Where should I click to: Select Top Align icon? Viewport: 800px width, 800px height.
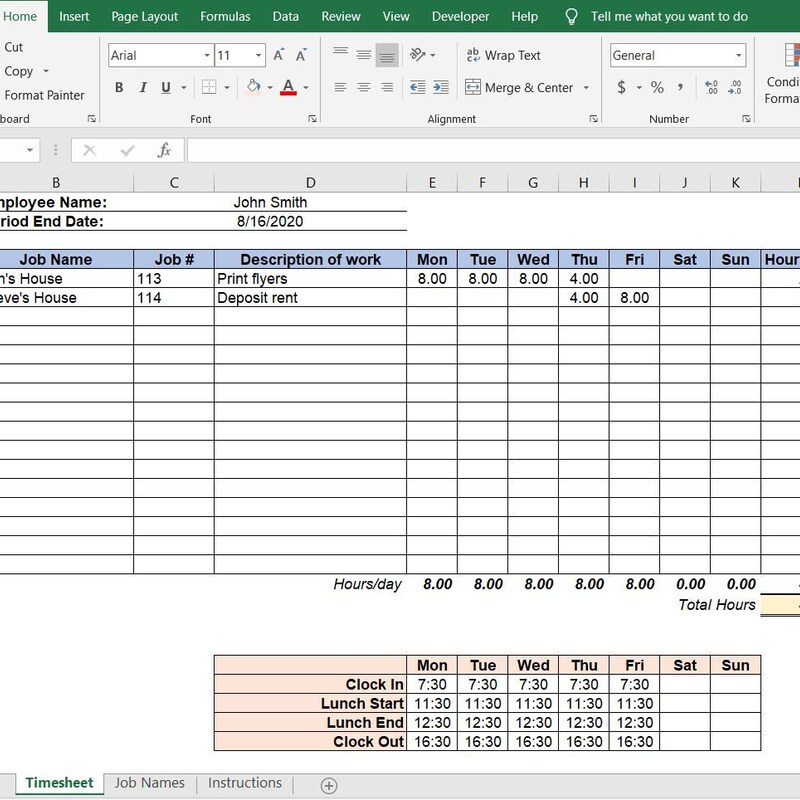tap(340, 54)
